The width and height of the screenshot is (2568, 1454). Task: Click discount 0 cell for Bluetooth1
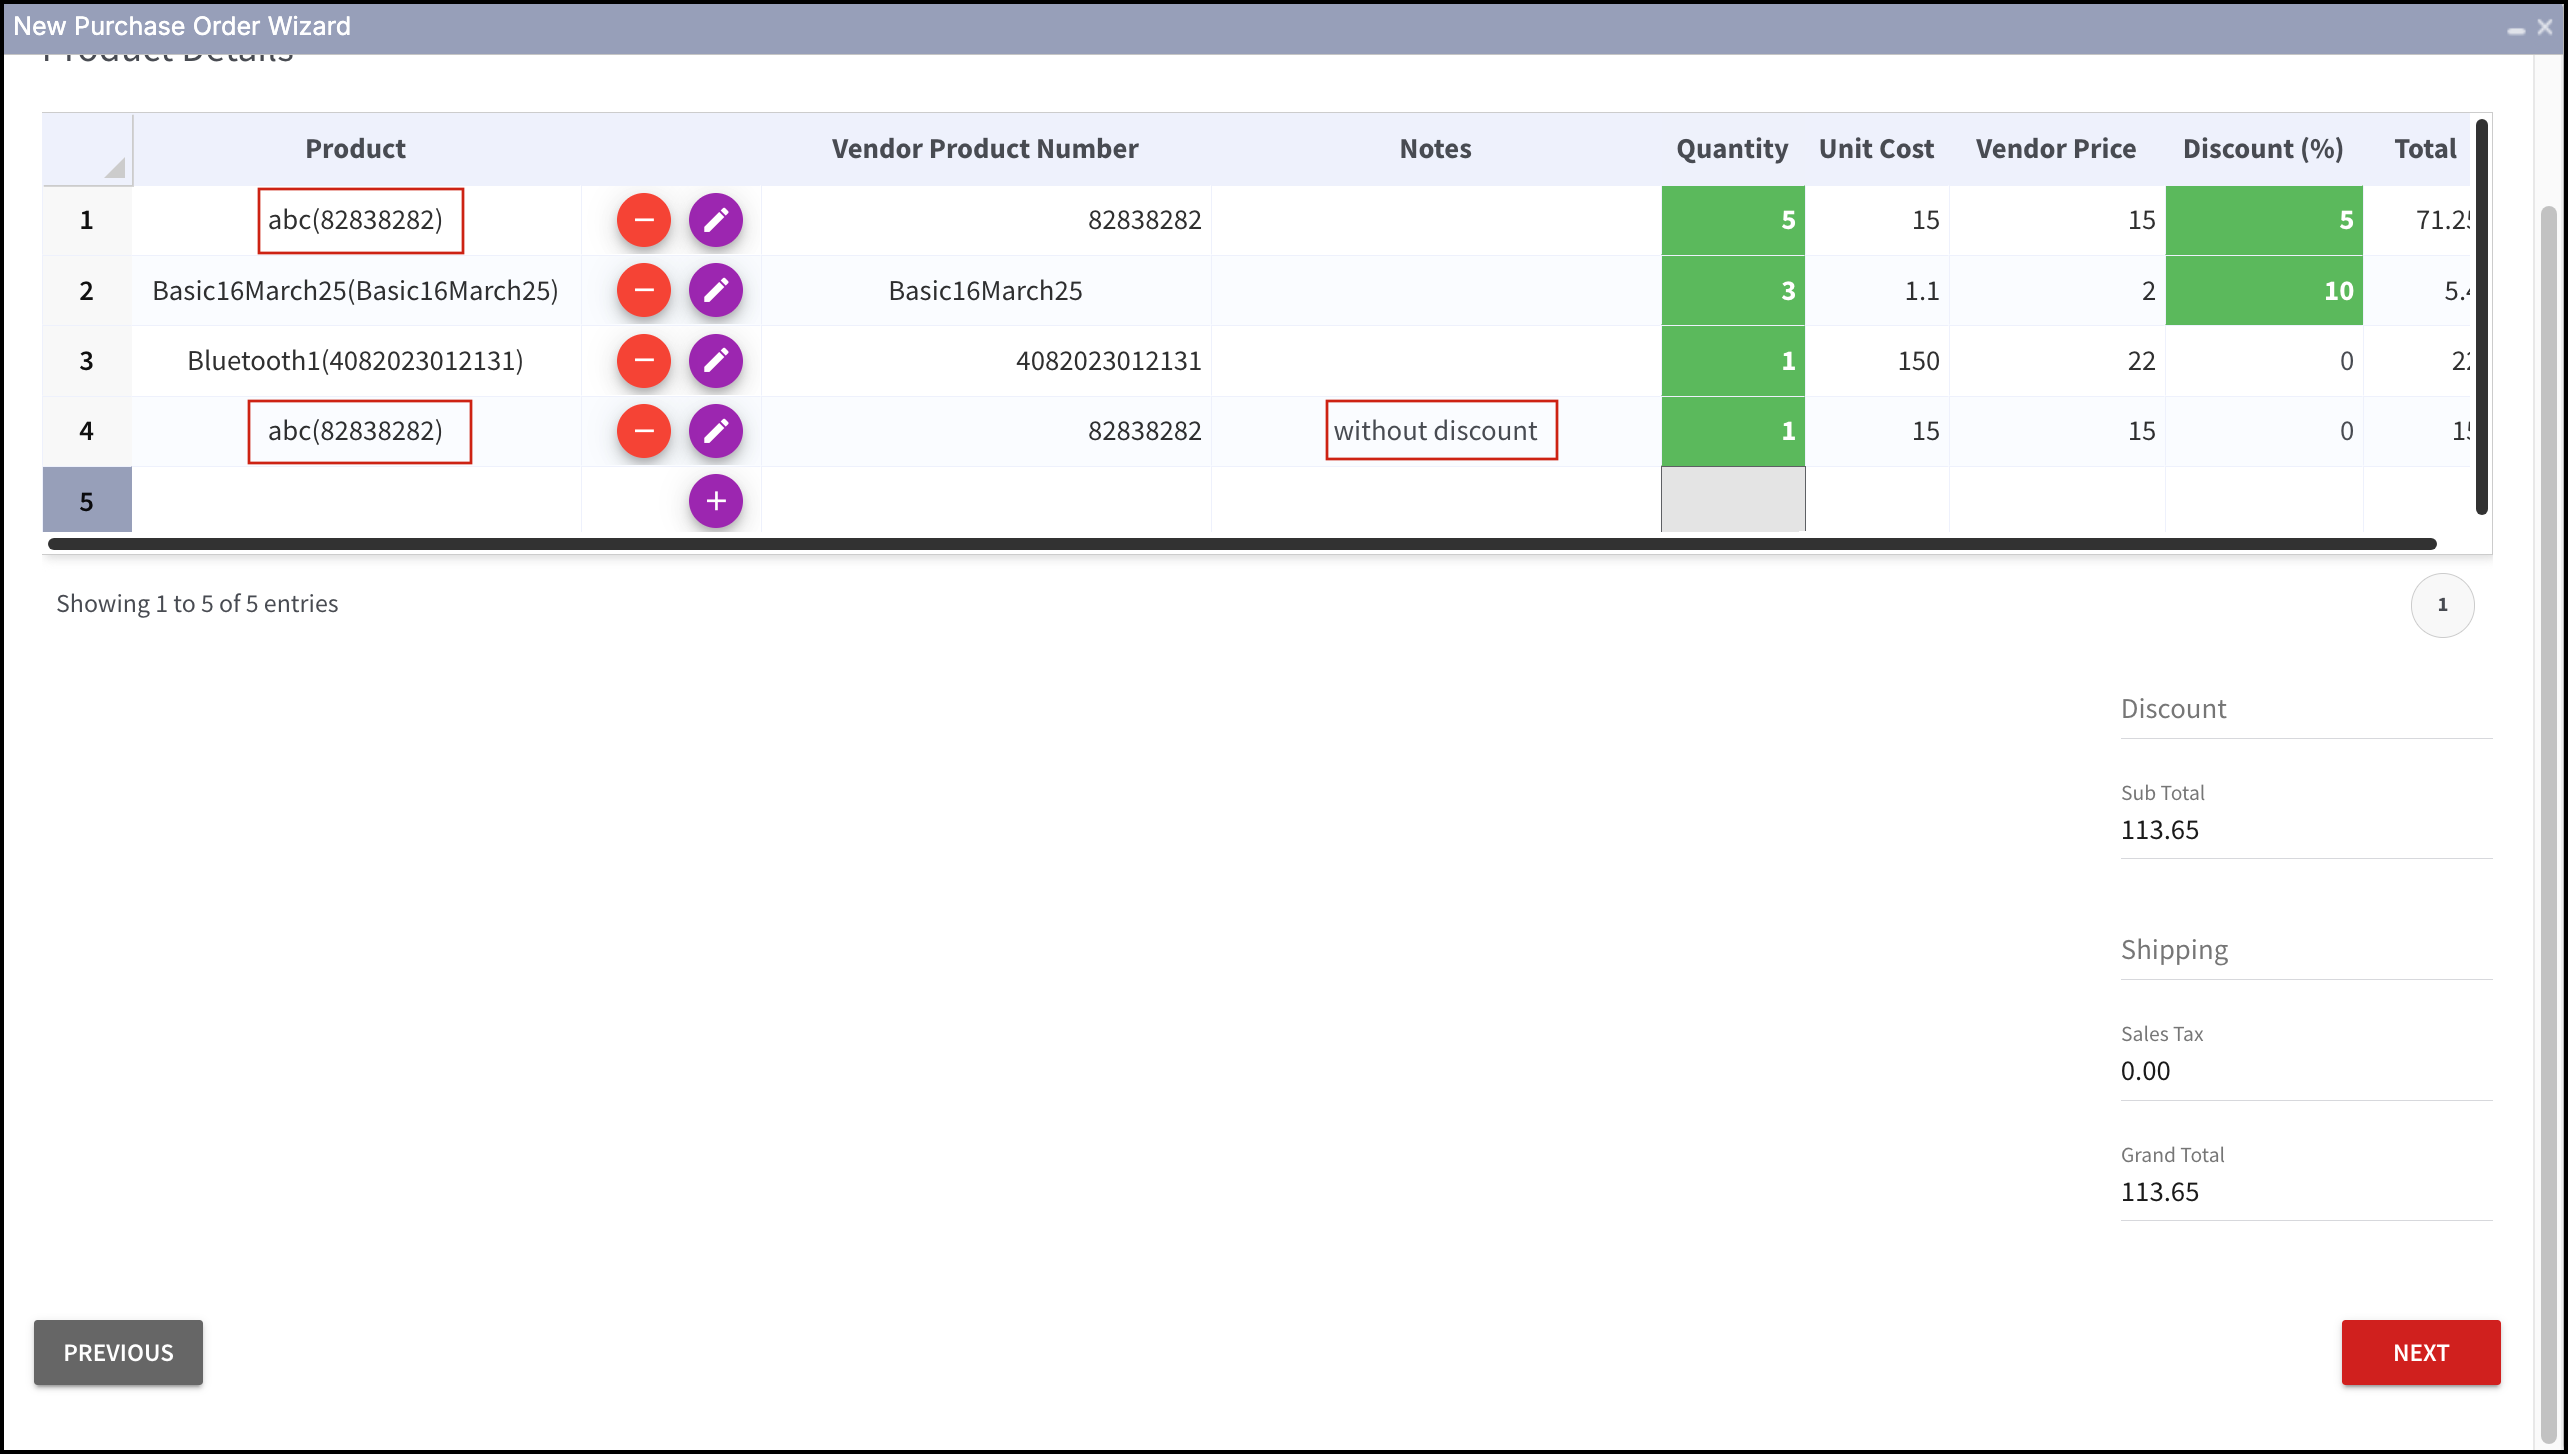pos(2264,361)
